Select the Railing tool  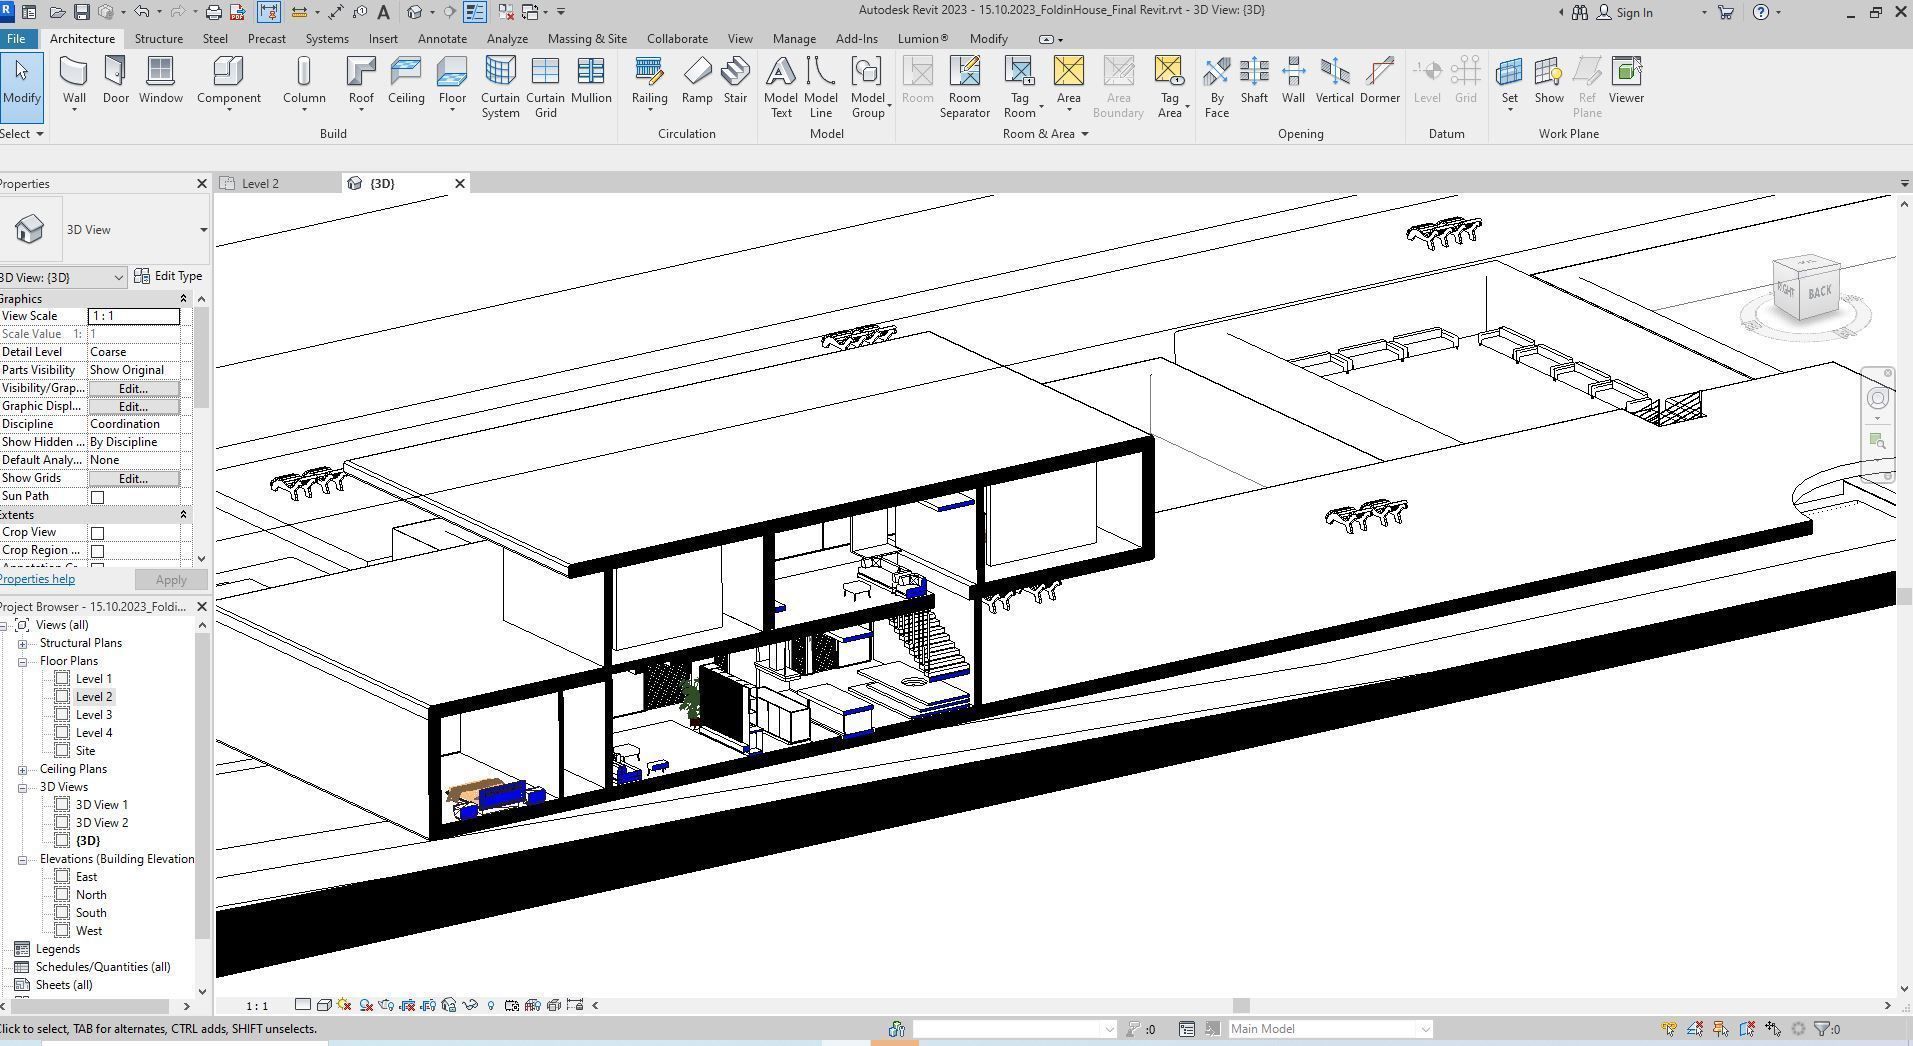point(649,81)
